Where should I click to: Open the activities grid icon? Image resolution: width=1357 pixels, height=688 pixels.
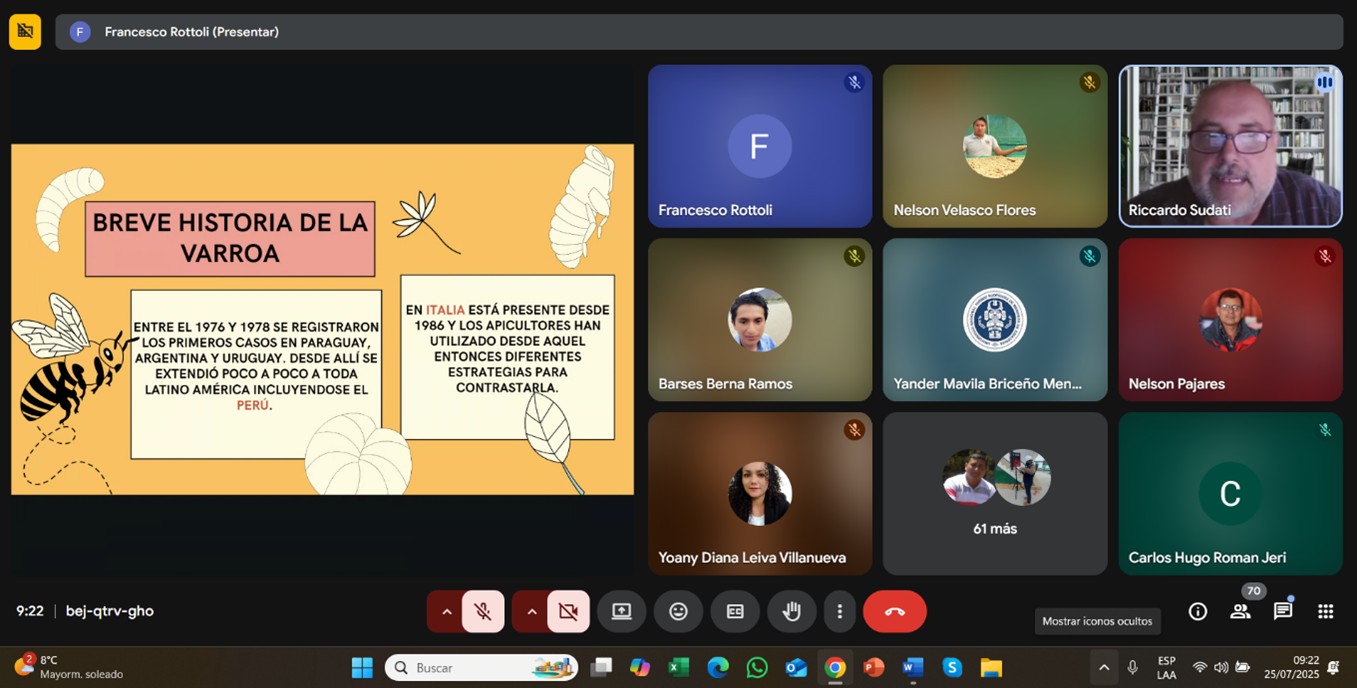(x=1326, y=612)
